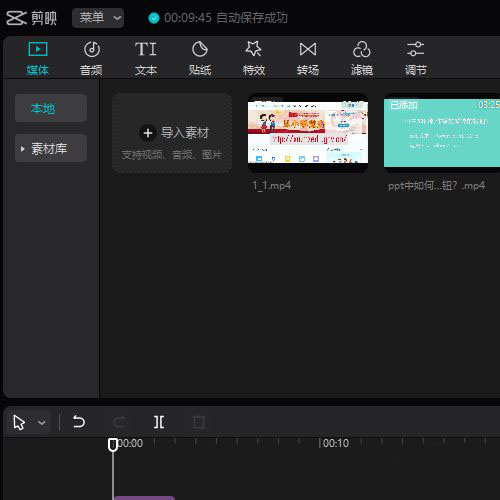Click the 1_1.mp4 file name

tap(272, 185)
